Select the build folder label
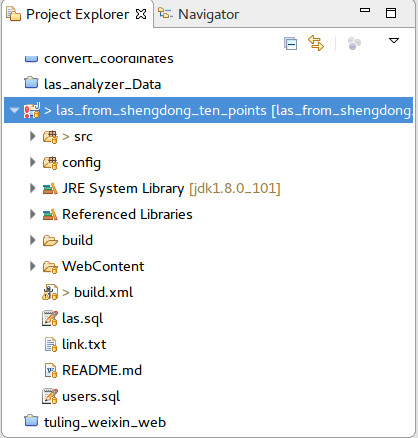The width and height of the screenshot is (418, 438). (x=77, y=240)
